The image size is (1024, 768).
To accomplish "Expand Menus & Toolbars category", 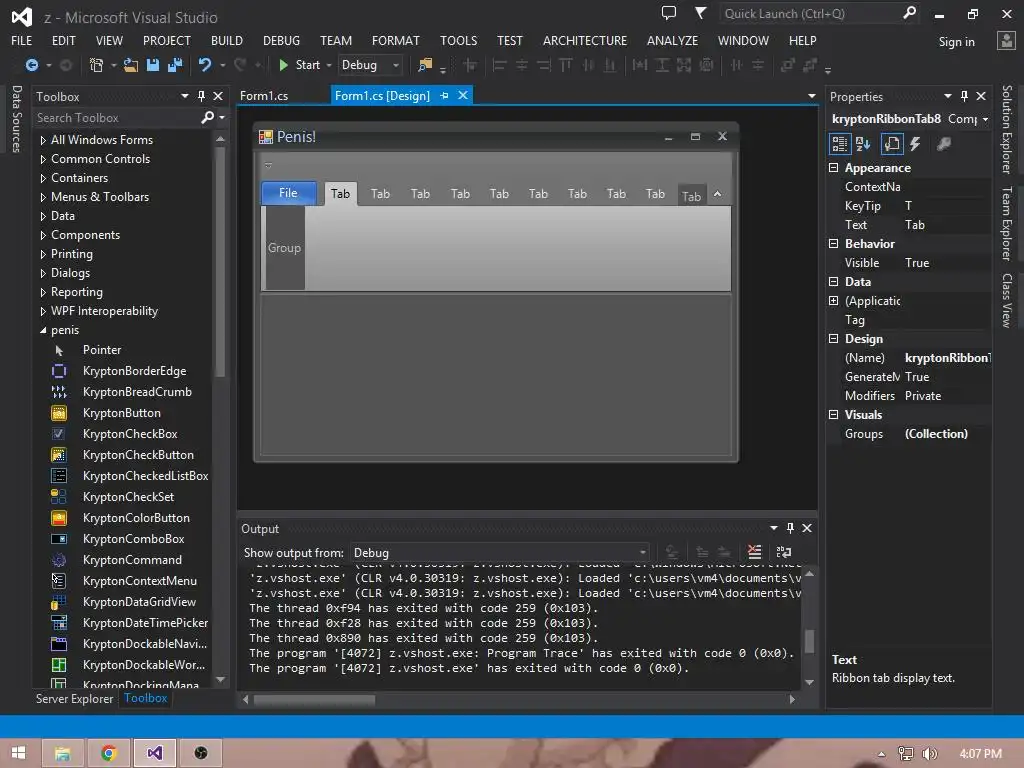I will pos(43,197).
